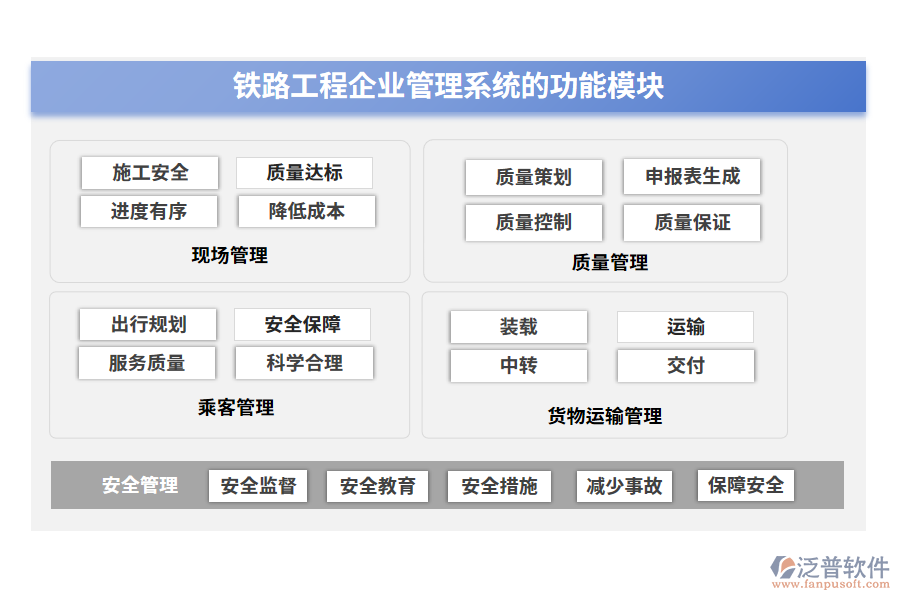
Task: Open the 出行规划 module
Action: point(148,323)
